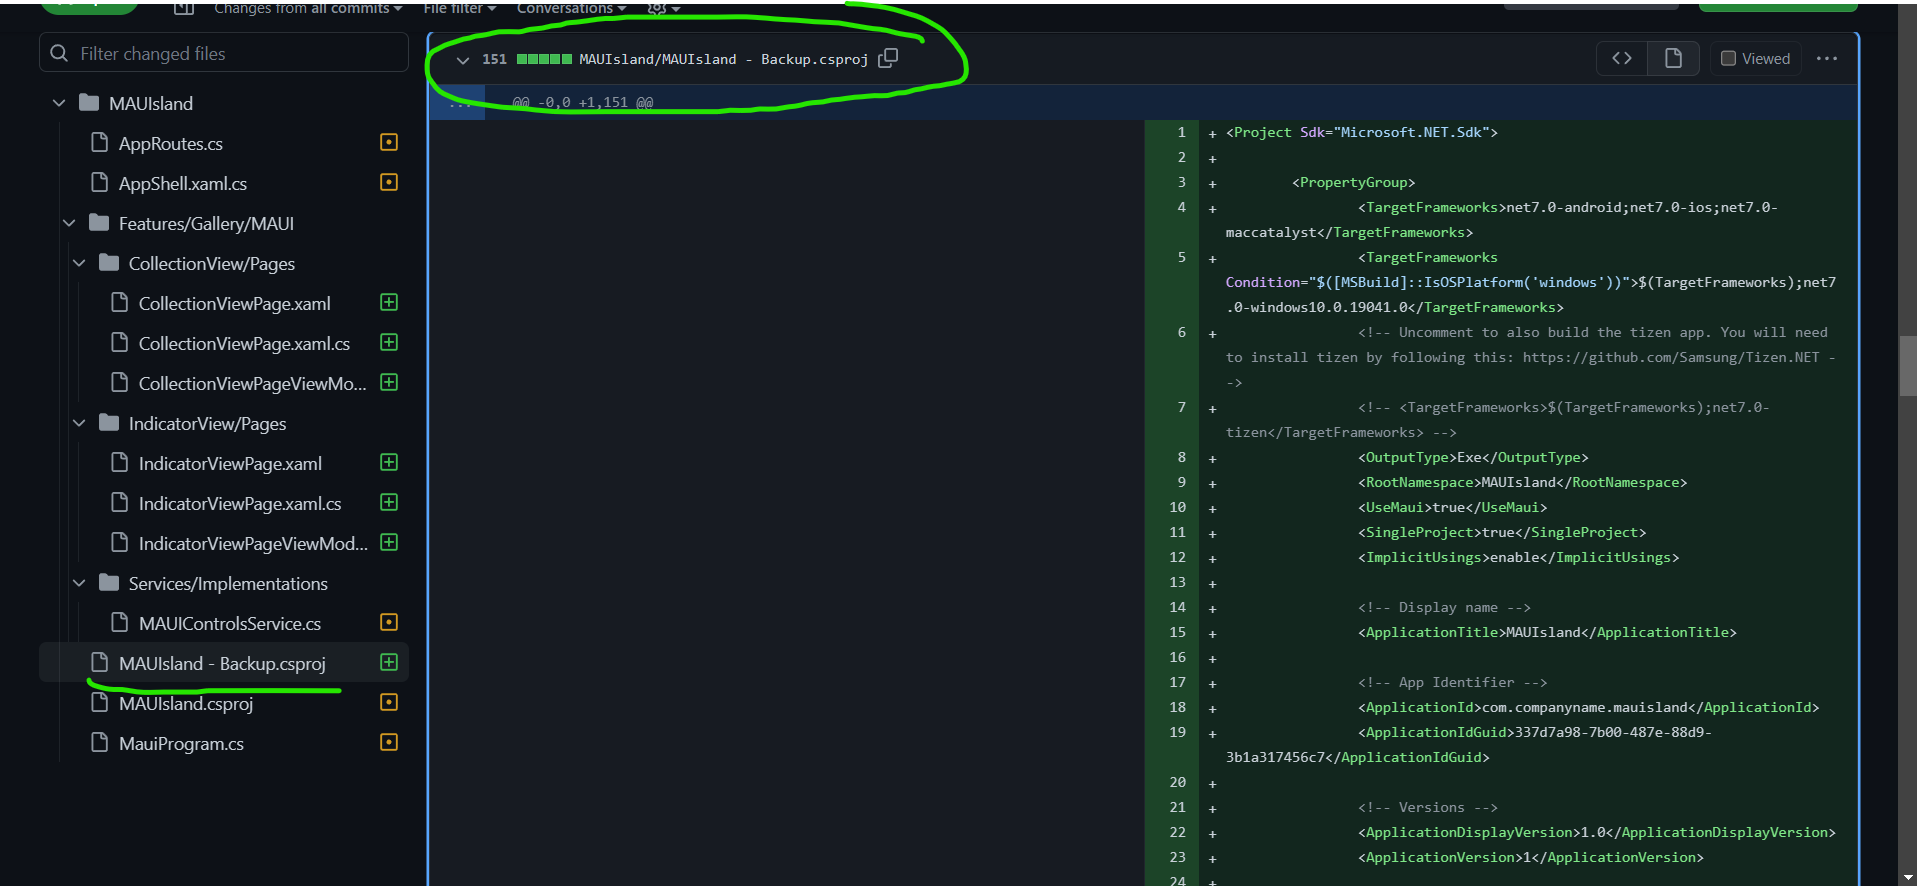Click the page vertical scrollbar thumb
Image resolution: width=1917 pixels, height=886 pixels.
click(x=1908, y=366)
